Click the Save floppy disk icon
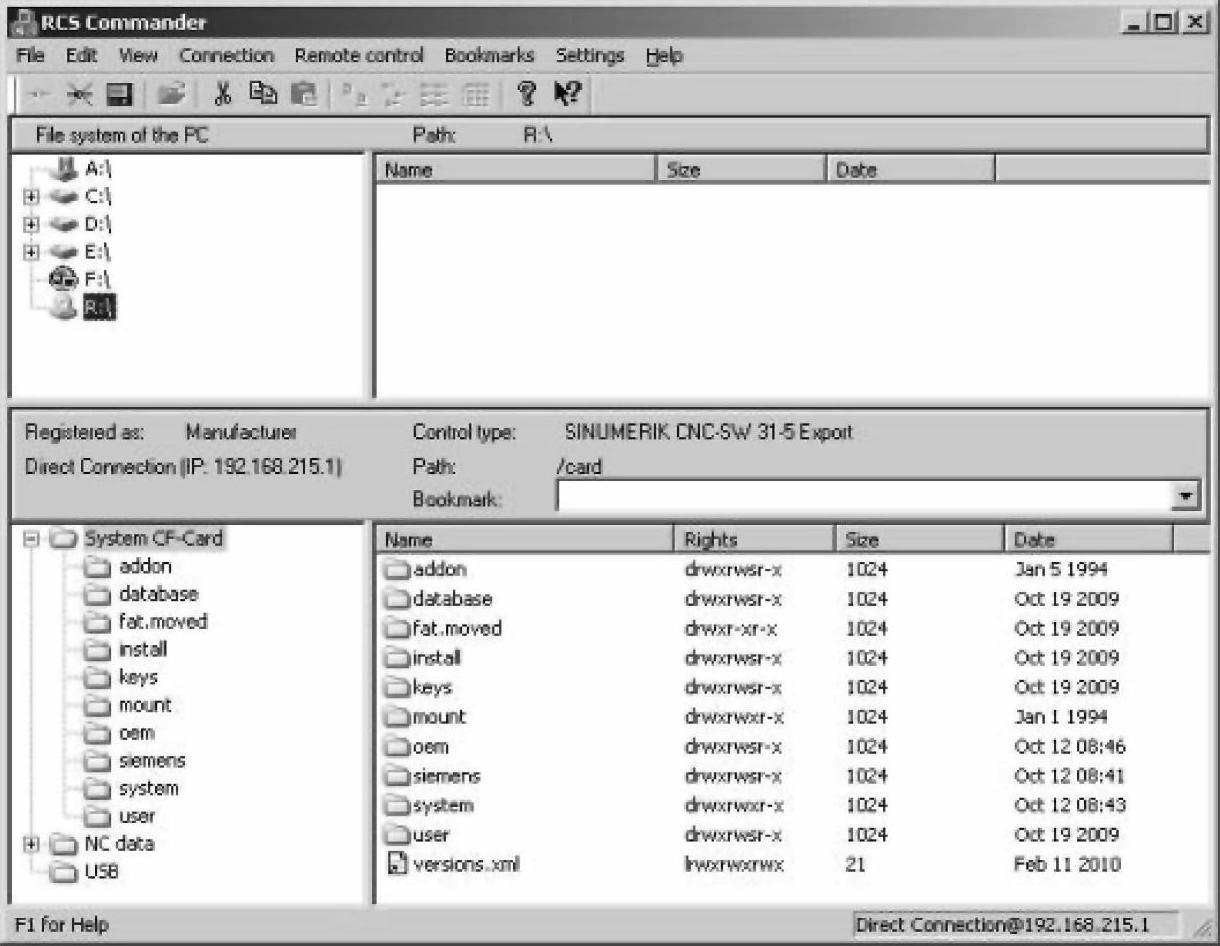 click(121, 95)
